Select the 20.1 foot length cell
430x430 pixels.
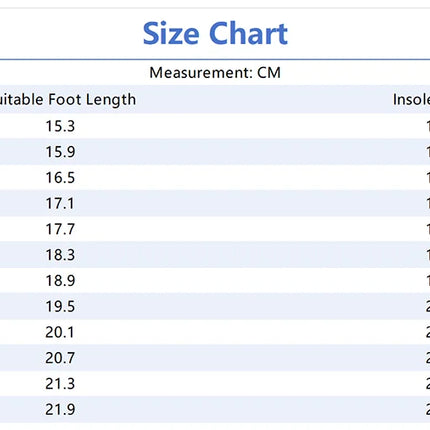pyautogui.click(x=60, y=332)
